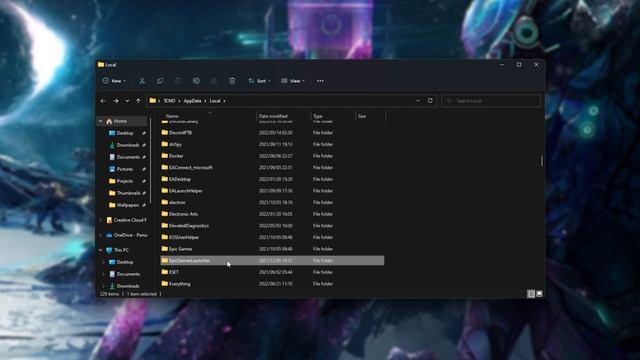Open the Thumbnails pinned folder
640x360 pixels.
click(x=128, y=193)
